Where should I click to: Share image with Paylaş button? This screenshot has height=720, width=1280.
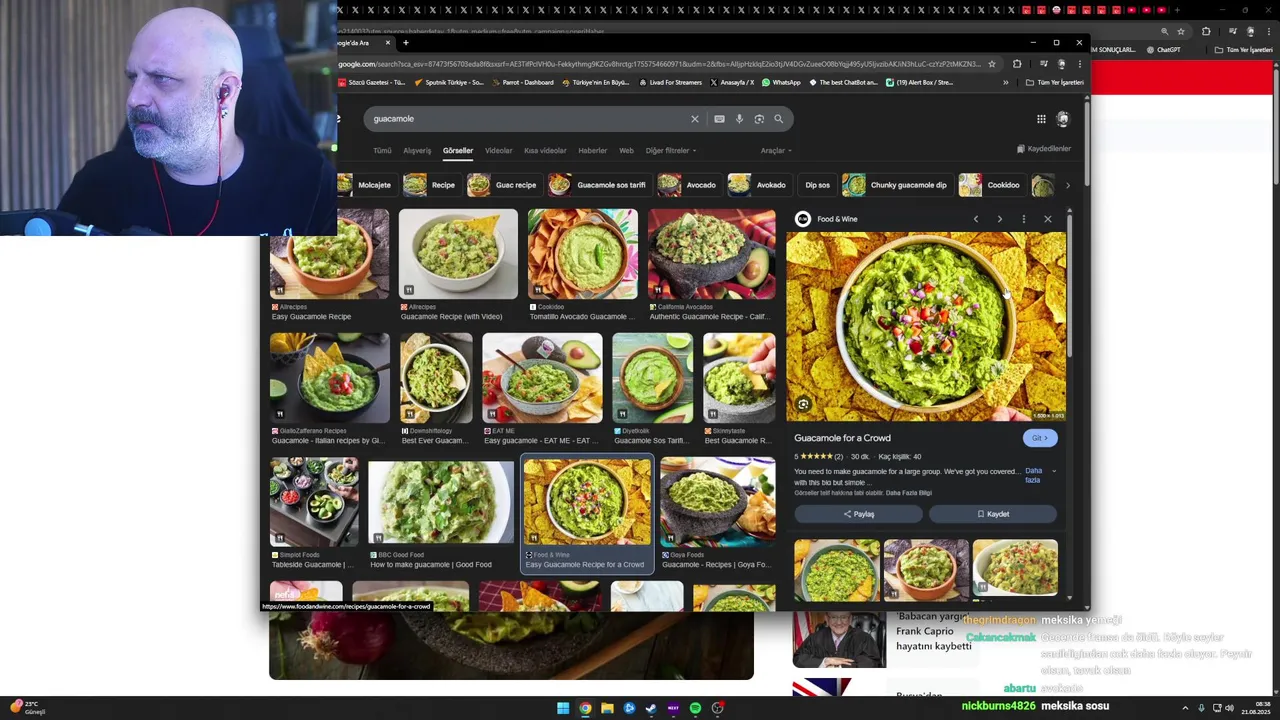[859, 514]
